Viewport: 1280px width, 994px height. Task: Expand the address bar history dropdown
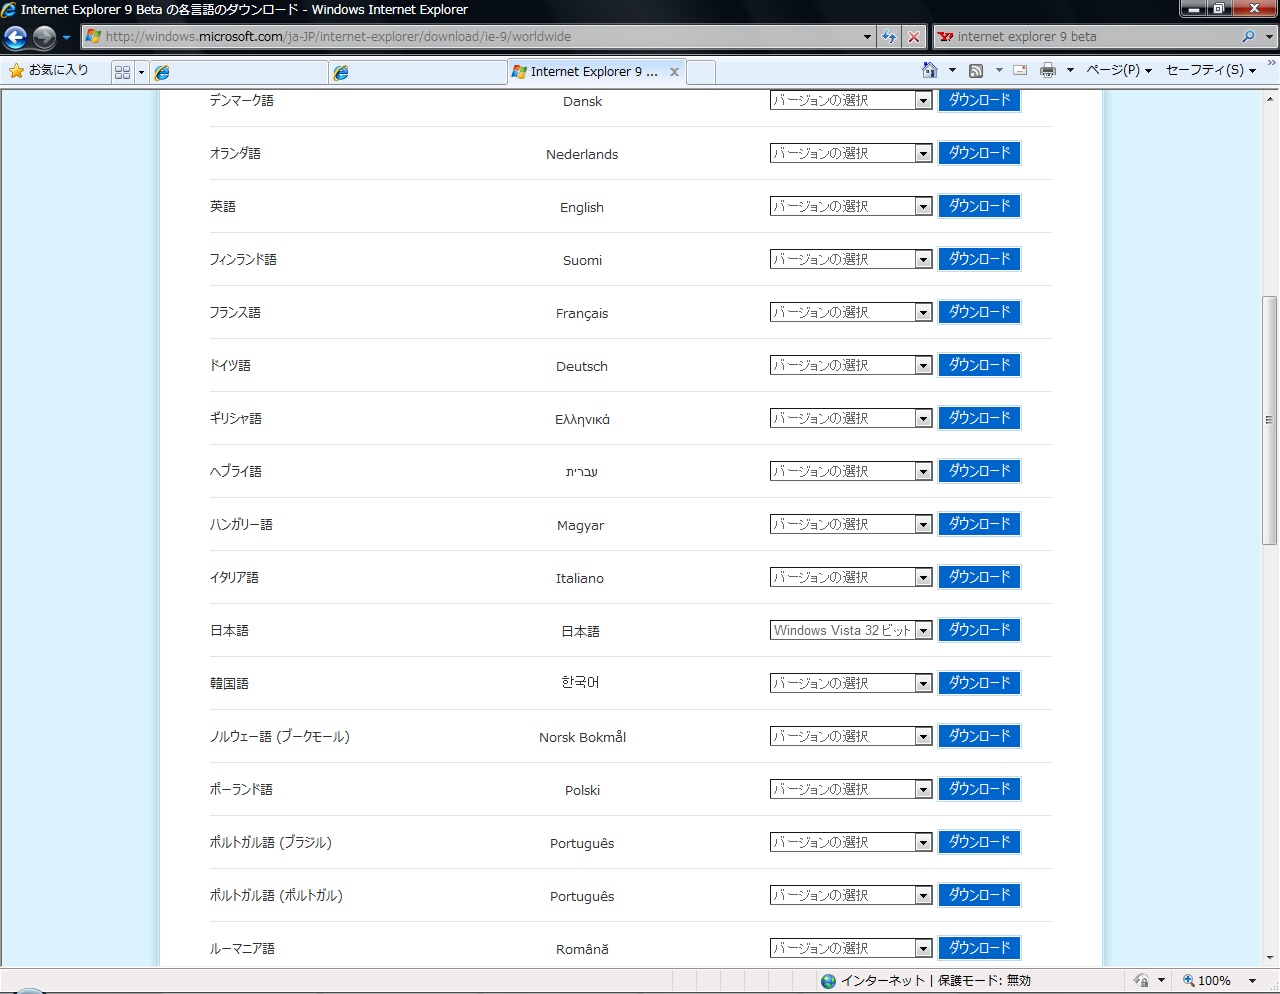tap(867, 37)
